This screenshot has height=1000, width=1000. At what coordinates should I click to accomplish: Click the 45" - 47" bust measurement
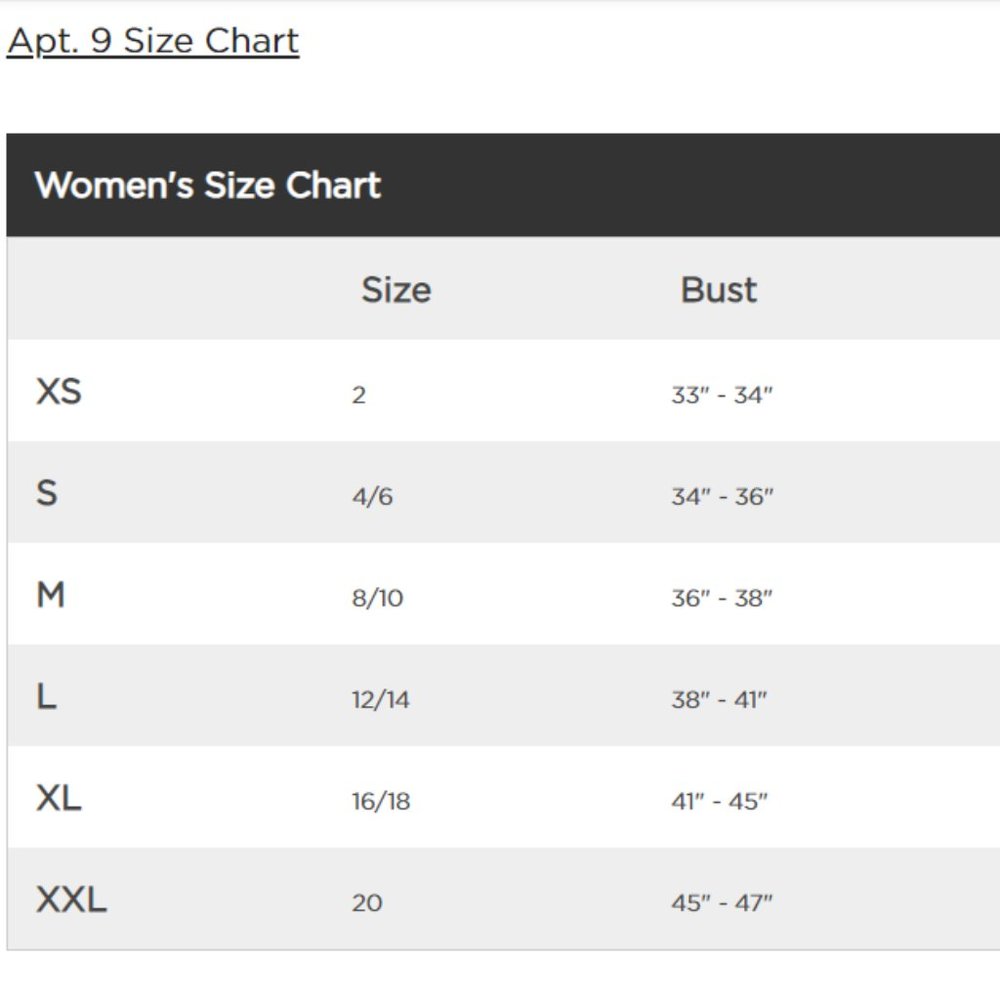pyautogui.click(x=722, y=903)
